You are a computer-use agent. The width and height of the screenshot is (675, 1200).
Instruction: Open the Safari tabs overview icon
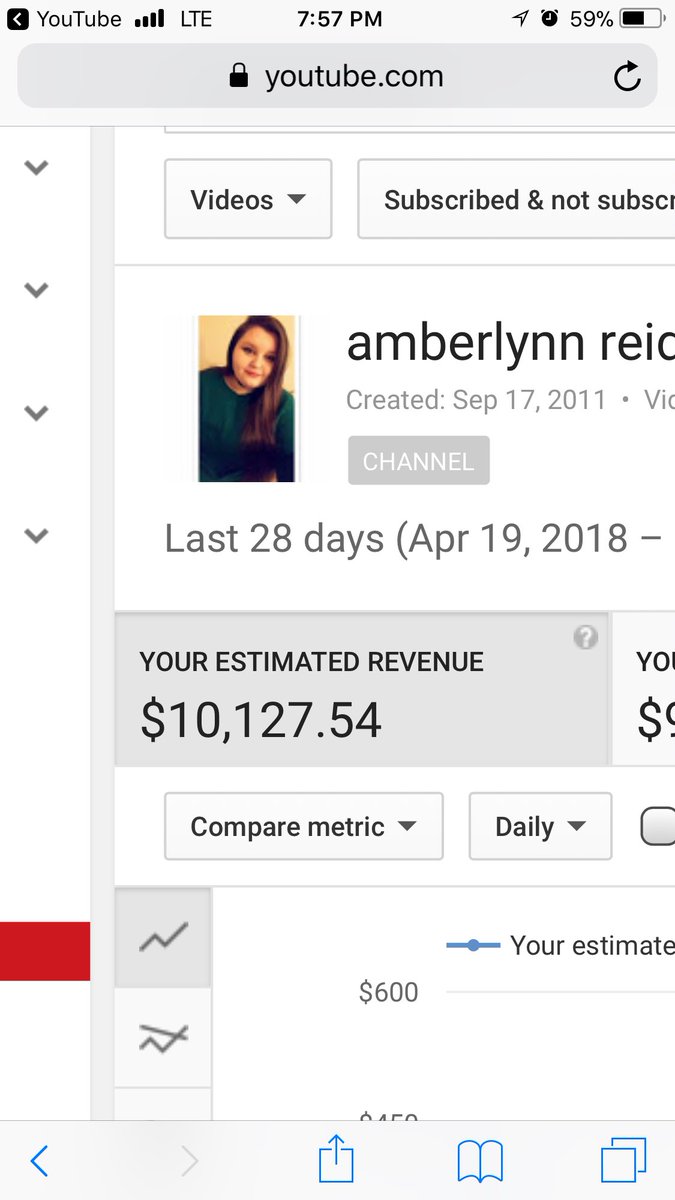coord(624,1161)
